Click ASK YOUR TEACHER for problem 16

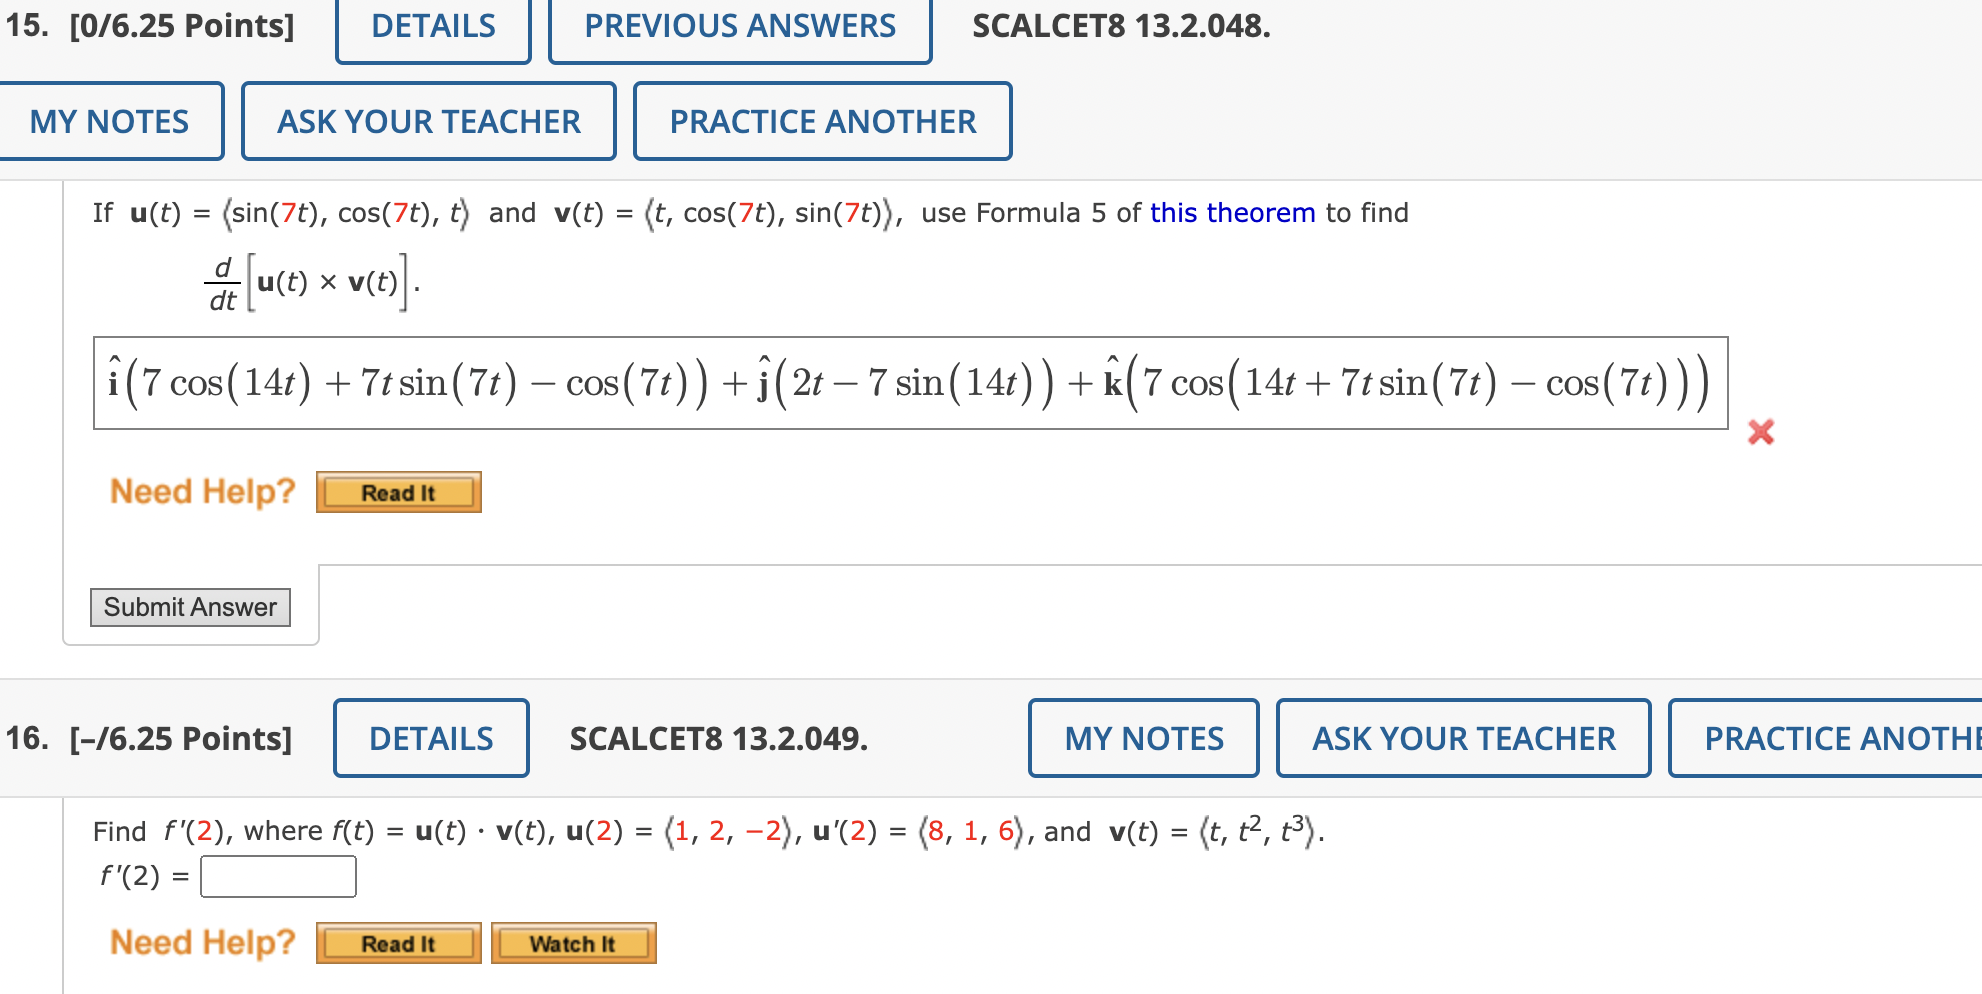point(1463,738)
